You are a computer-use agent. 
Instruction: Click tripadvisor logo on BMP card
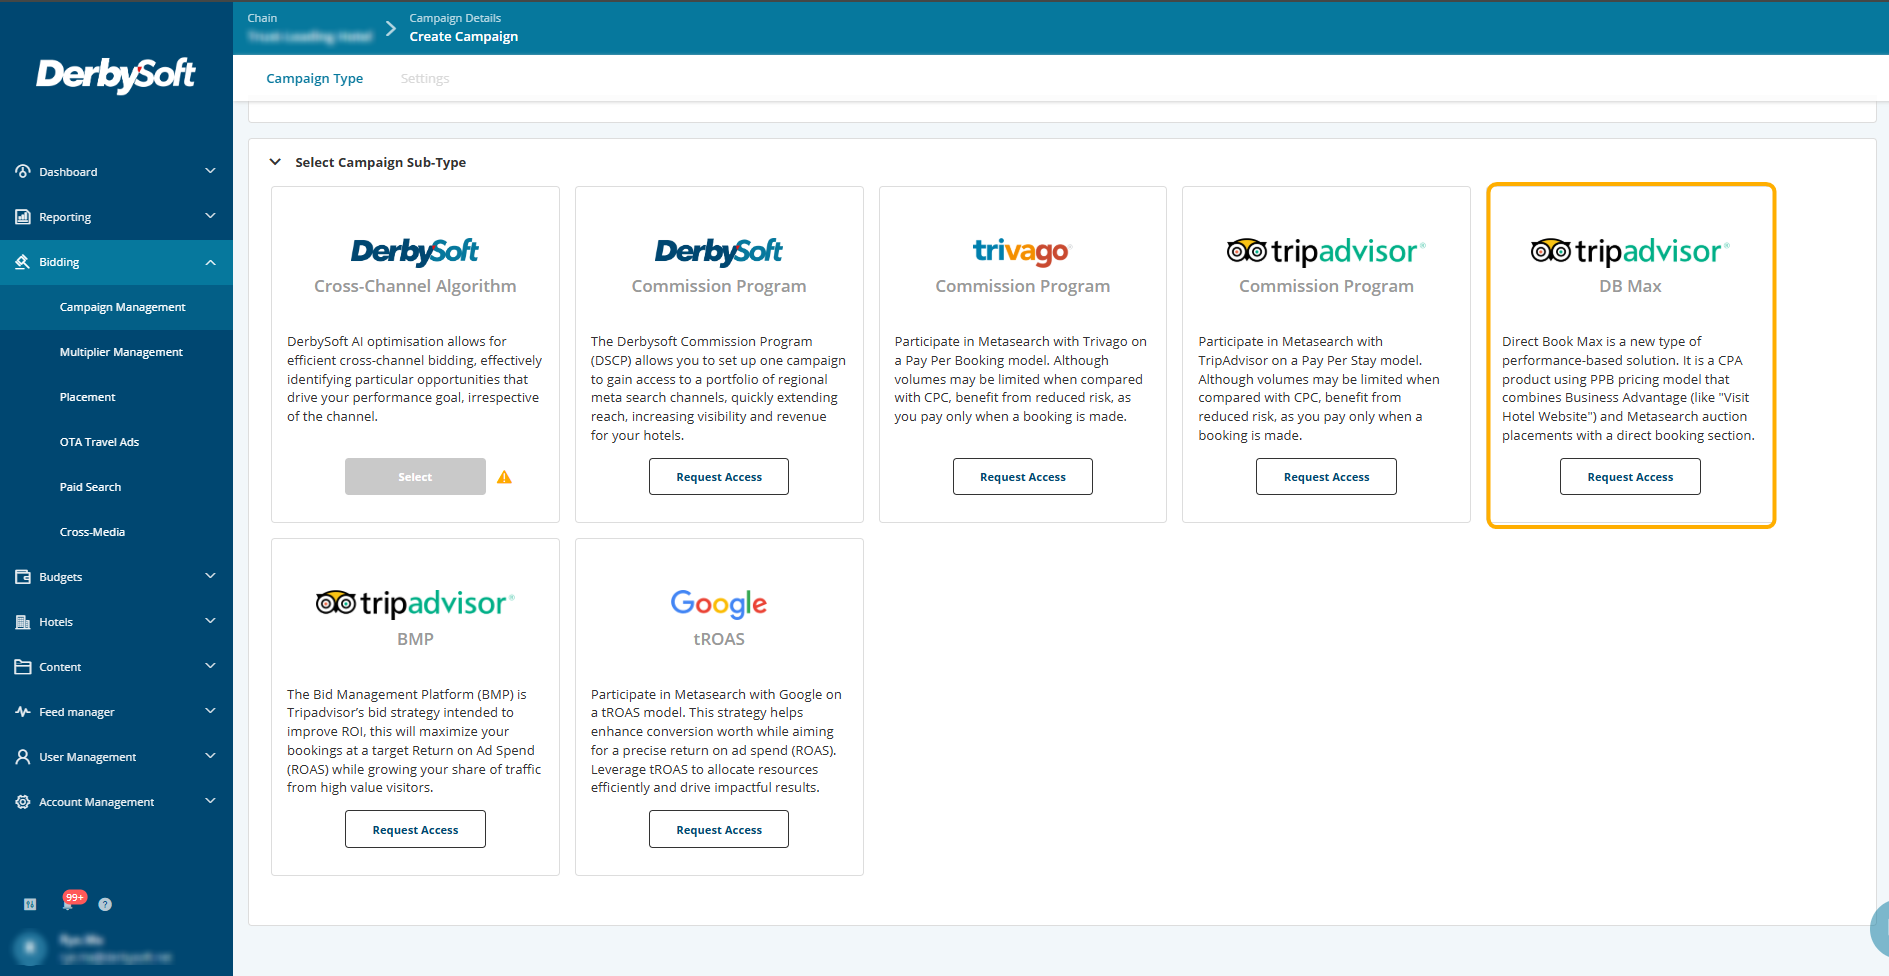coord(415,603)
